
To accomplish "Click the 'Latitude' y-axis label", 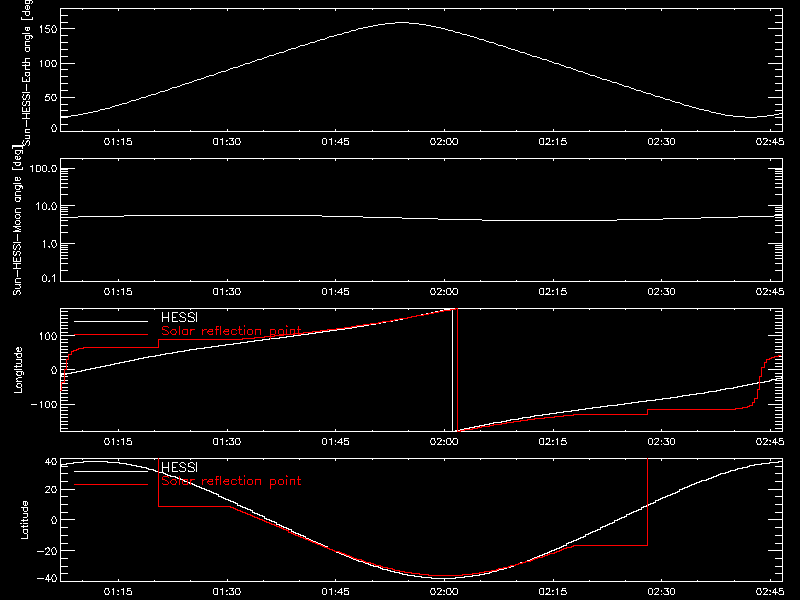I will click(x=24, y=520).
